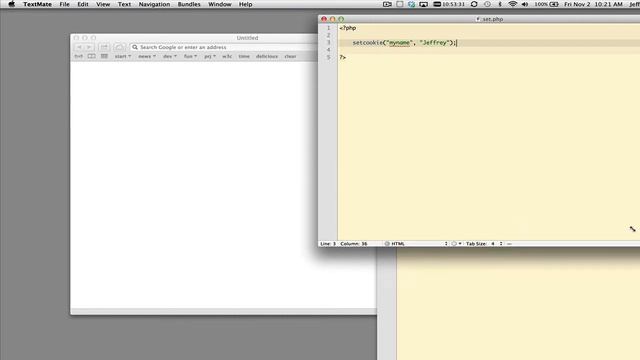Open the 'time' bookmark
Image resolution: width=640 pixels, height=360 pixels.
tap(244, 56)
